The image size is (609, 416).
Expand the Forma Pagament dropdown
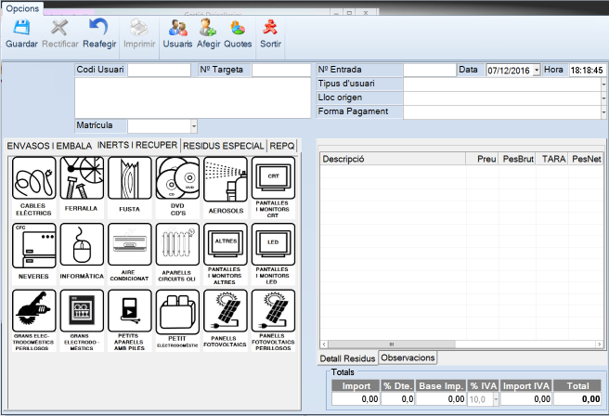coord(604,112)
